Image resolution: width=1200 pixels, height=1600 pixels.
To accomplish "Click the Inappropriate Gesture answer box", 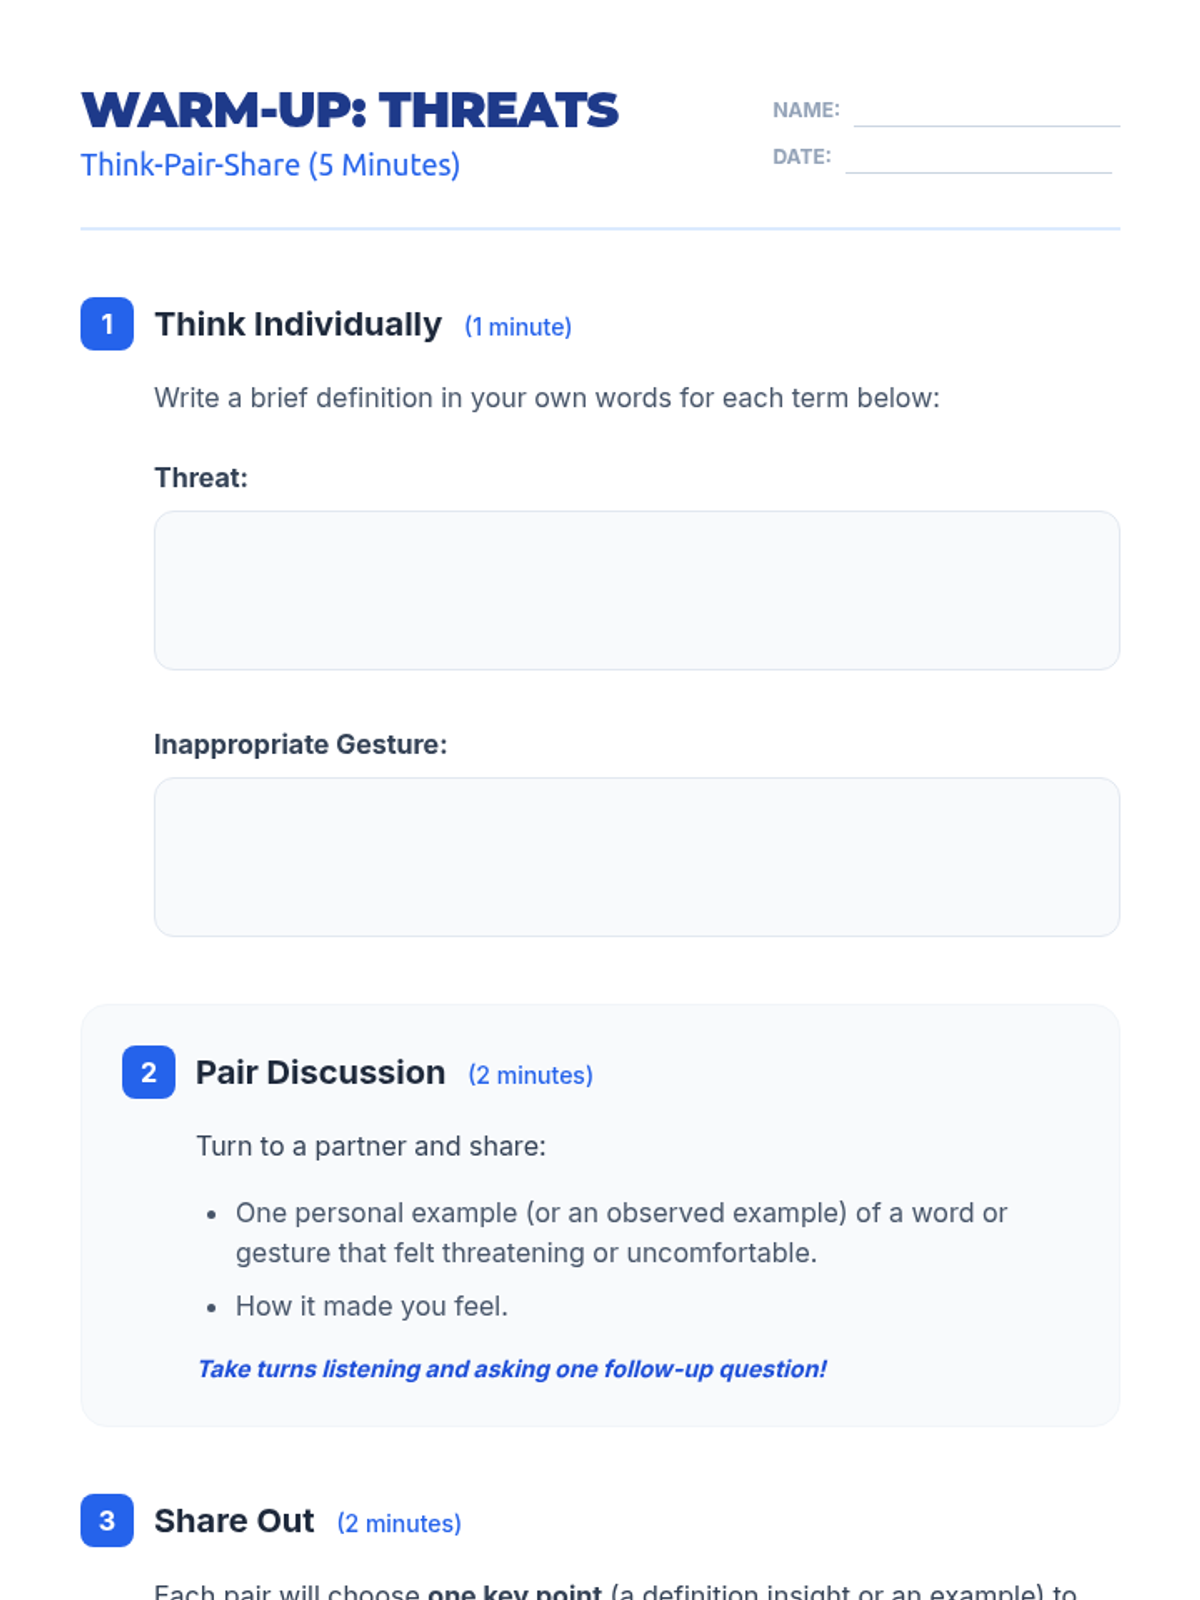I will pos(636,857).
